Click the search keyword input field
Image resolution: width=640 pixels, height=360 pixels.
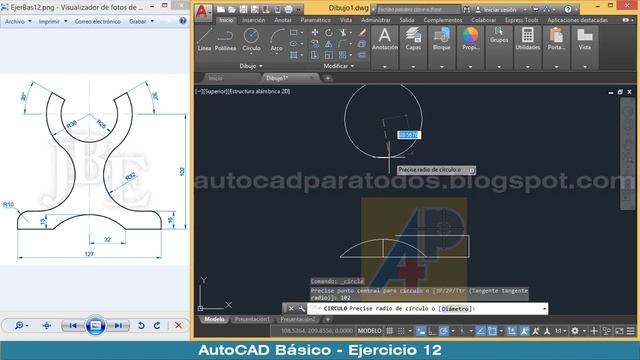click(x=418, y=9)
